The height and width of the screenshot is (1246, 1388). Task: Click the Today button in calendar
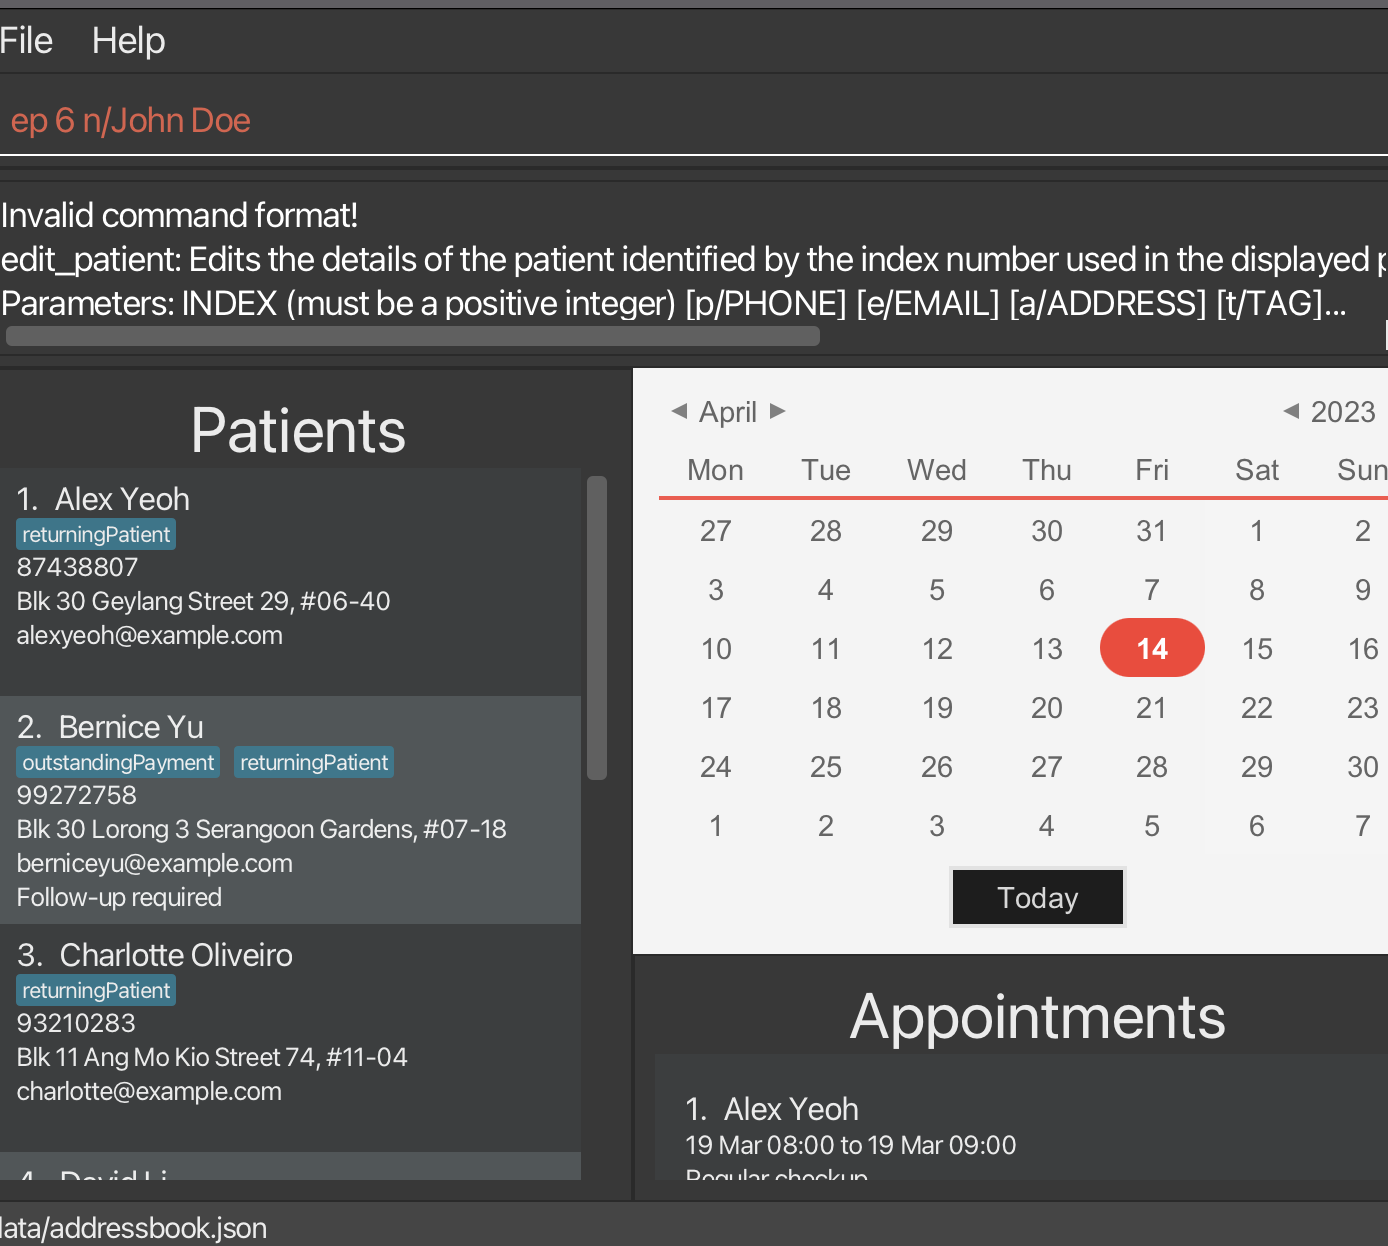pos(1038,897)
